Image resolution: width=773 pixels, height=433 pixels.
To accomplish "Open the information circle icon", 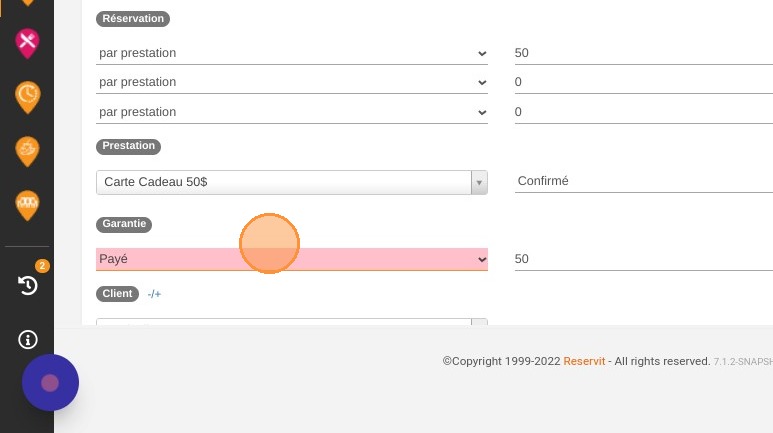I will [x=28, y=339].
